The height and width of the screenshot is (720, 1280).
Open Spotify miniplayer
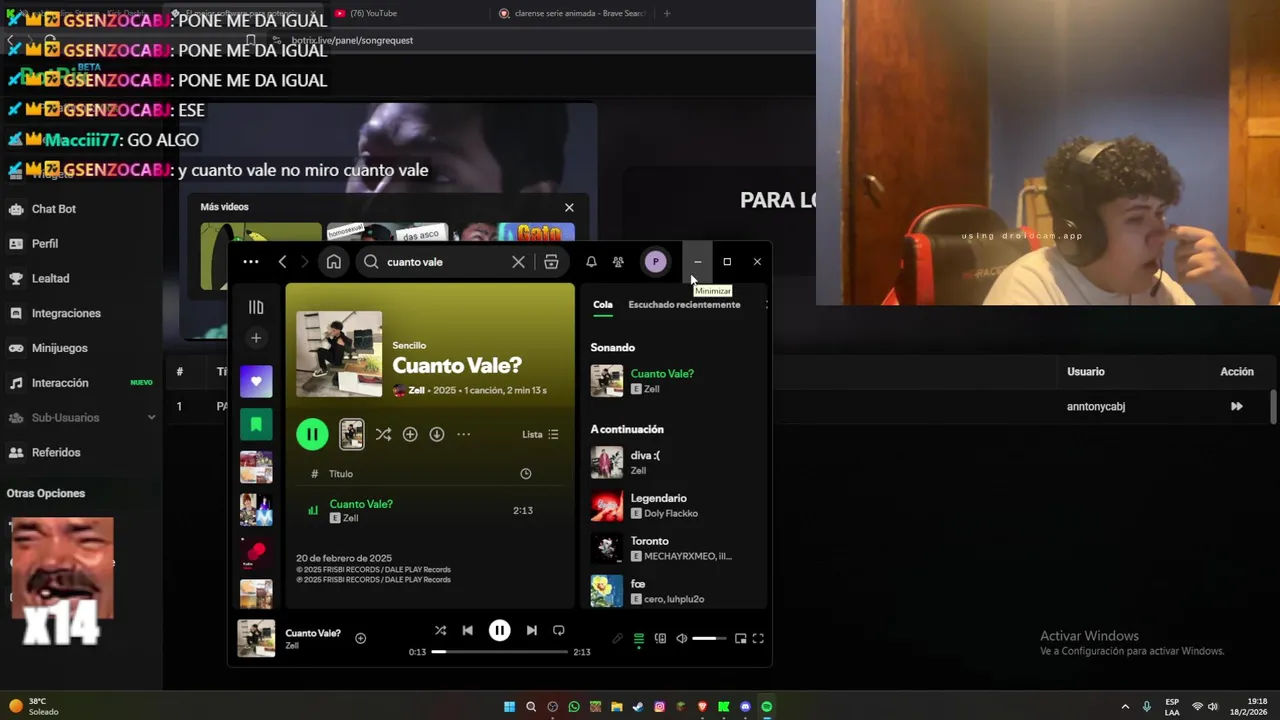[740, 638]
